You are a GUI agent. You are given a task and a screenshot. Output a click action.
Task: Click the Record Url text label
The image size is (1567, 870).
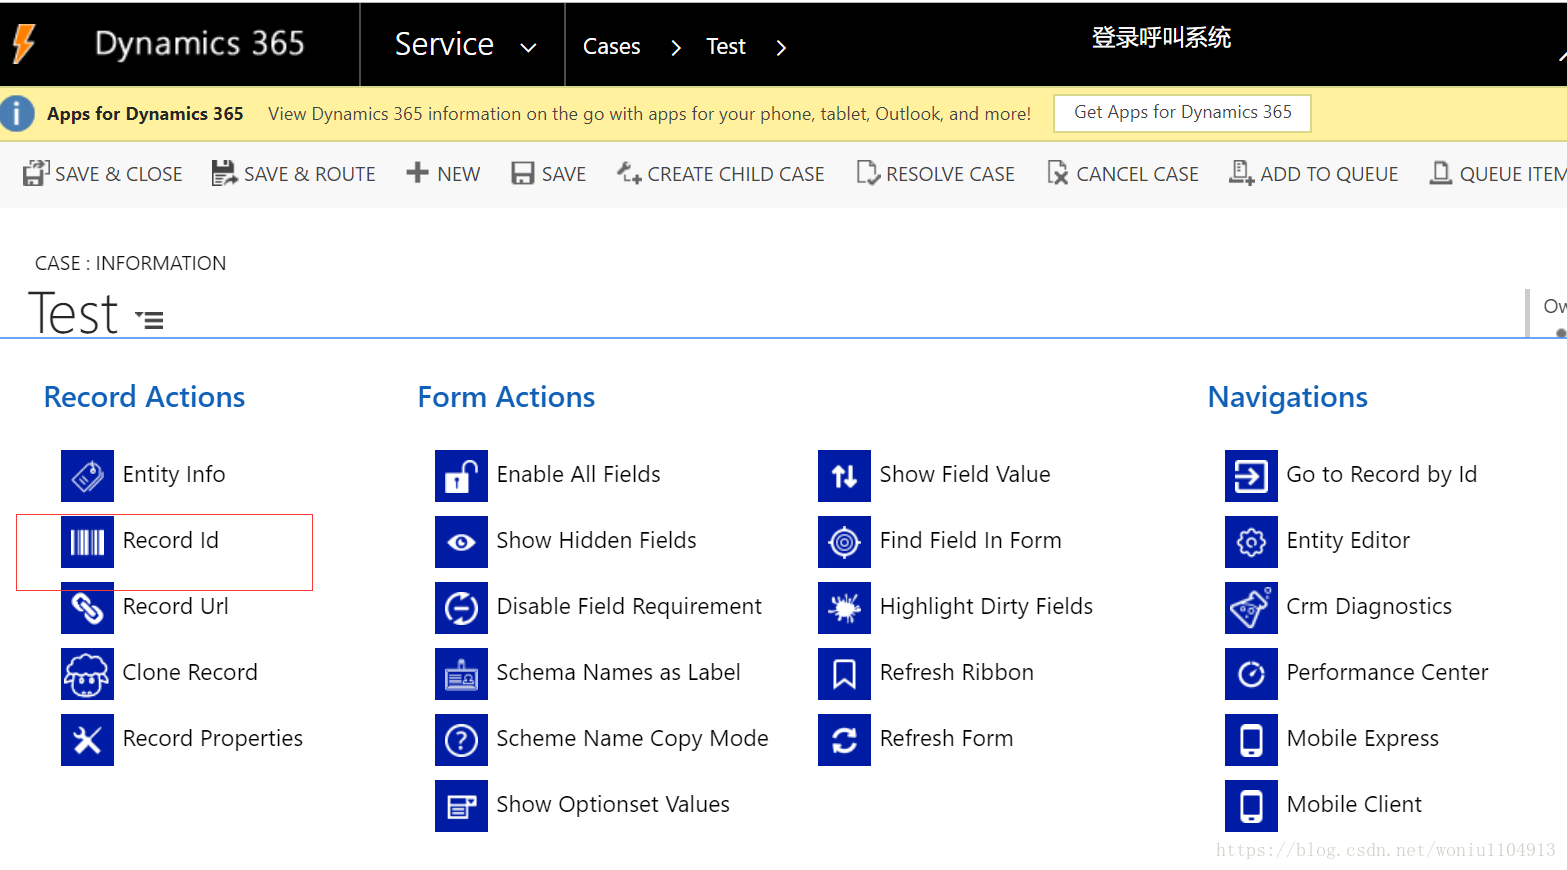(x=176, y=606)
